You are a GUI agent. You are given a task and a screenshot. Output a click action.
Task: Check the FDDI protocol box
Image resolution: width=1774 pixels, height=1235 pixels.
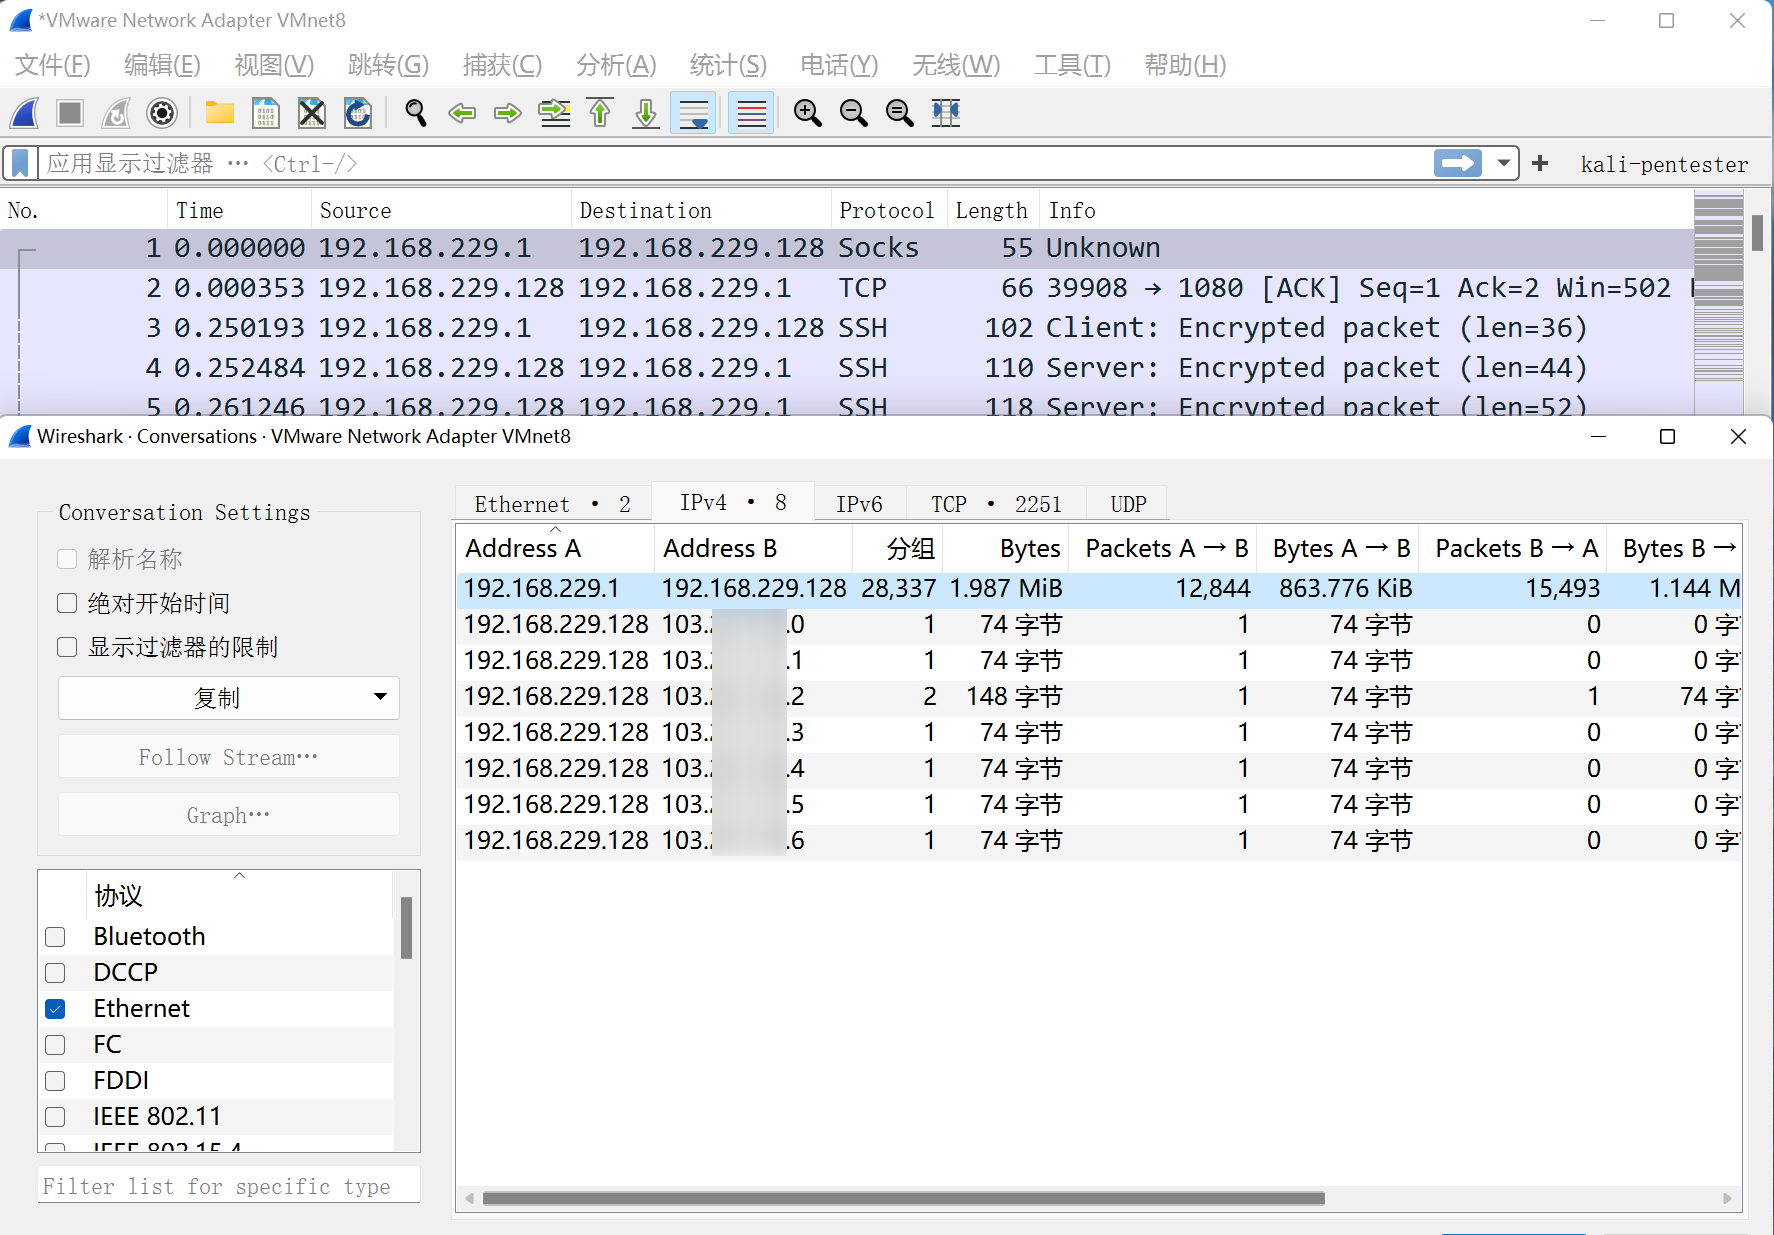coord(55,1081)
